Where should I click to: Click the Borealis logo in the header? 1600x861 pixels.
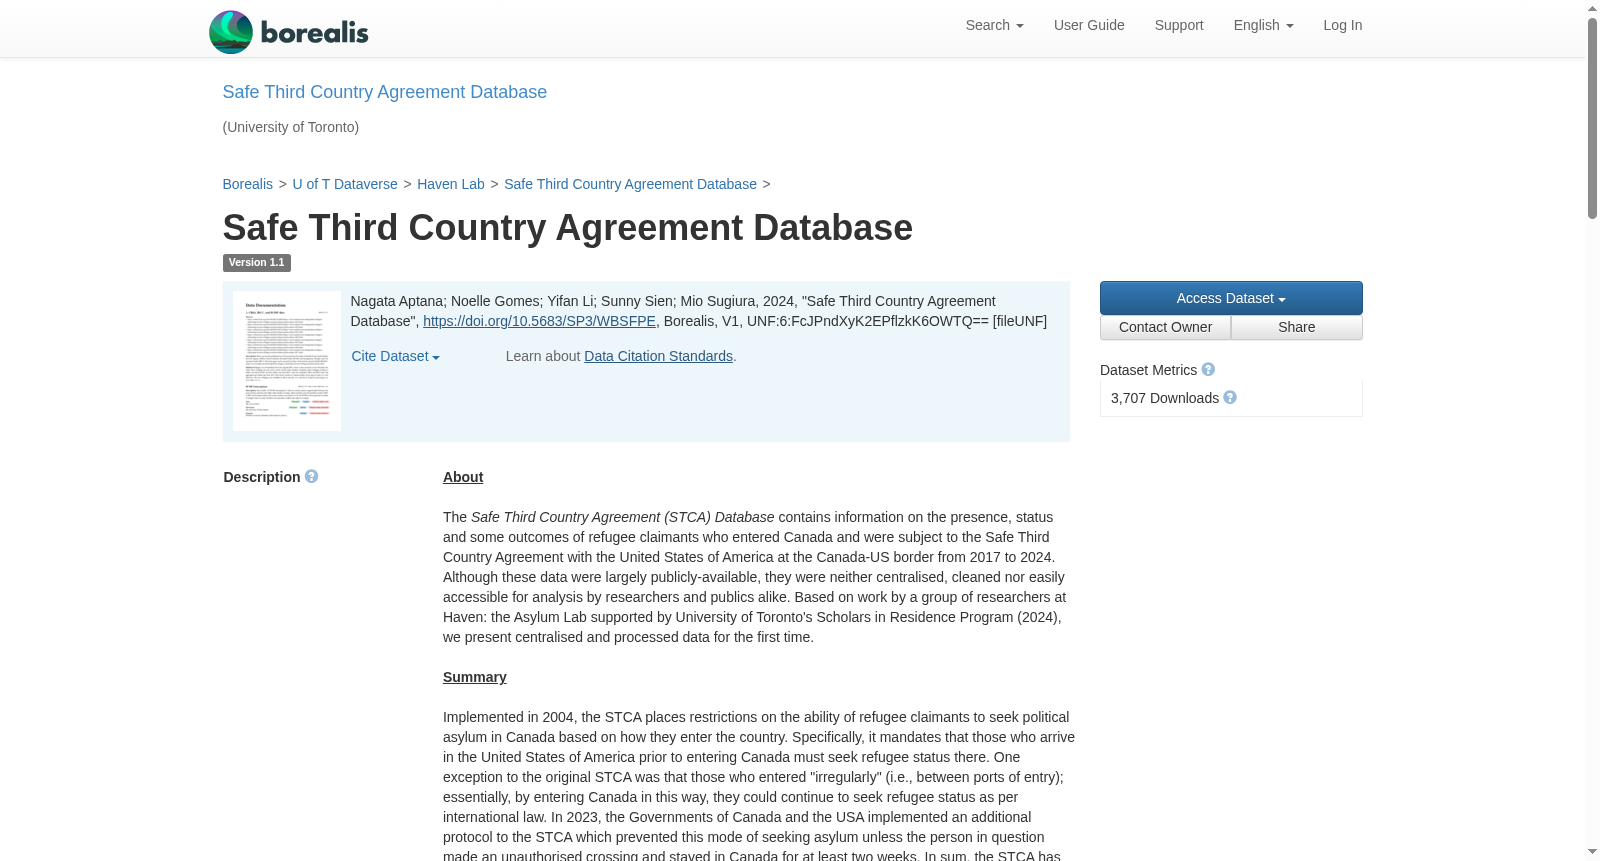289,32
